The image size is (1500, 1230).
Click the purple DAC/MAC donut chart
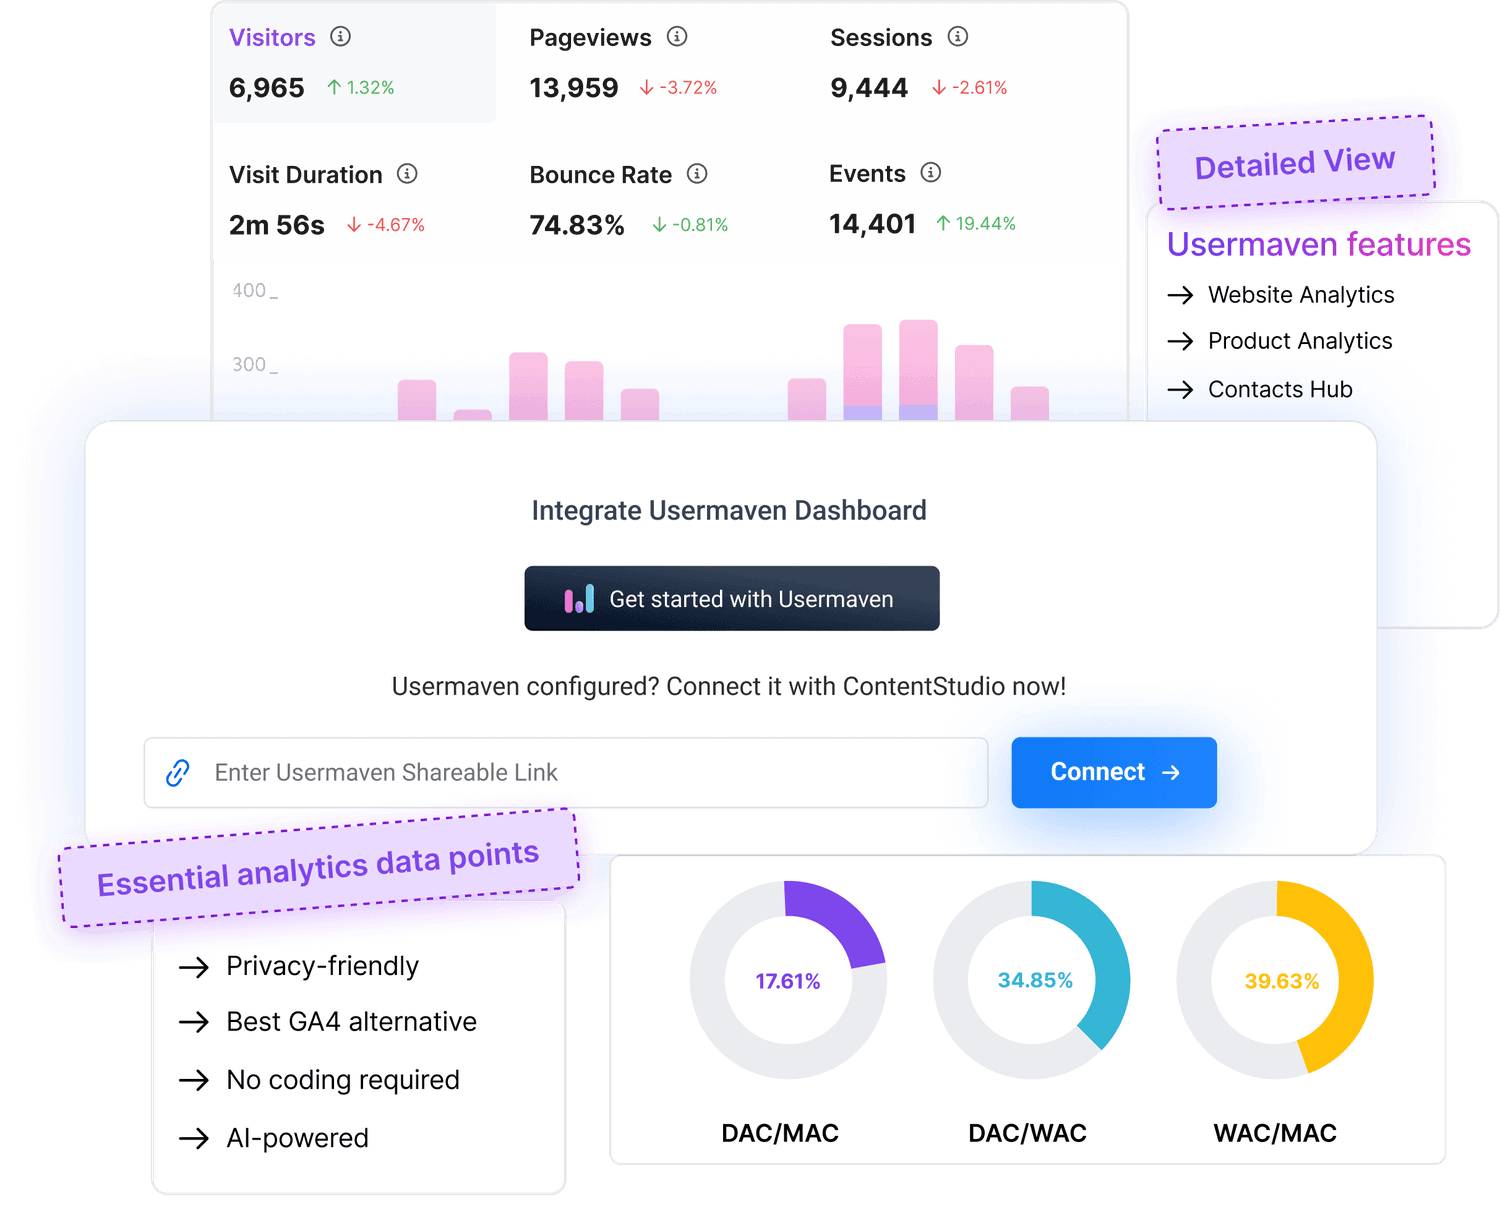pos(788,980)
